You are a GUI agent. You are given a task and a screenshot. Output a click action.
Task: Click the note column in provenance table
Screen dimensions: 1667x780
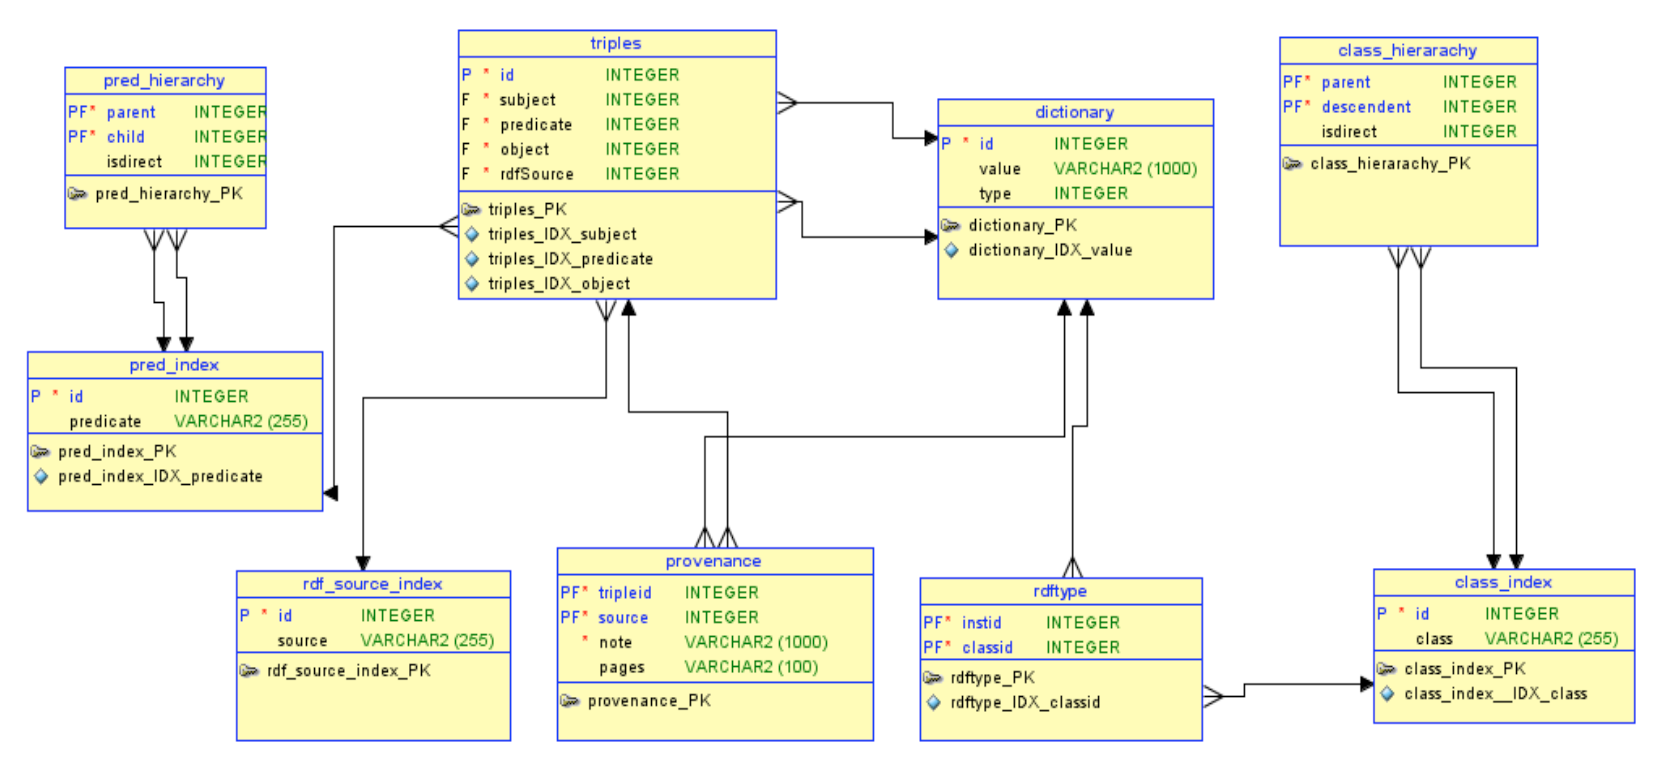coord(615,643)
